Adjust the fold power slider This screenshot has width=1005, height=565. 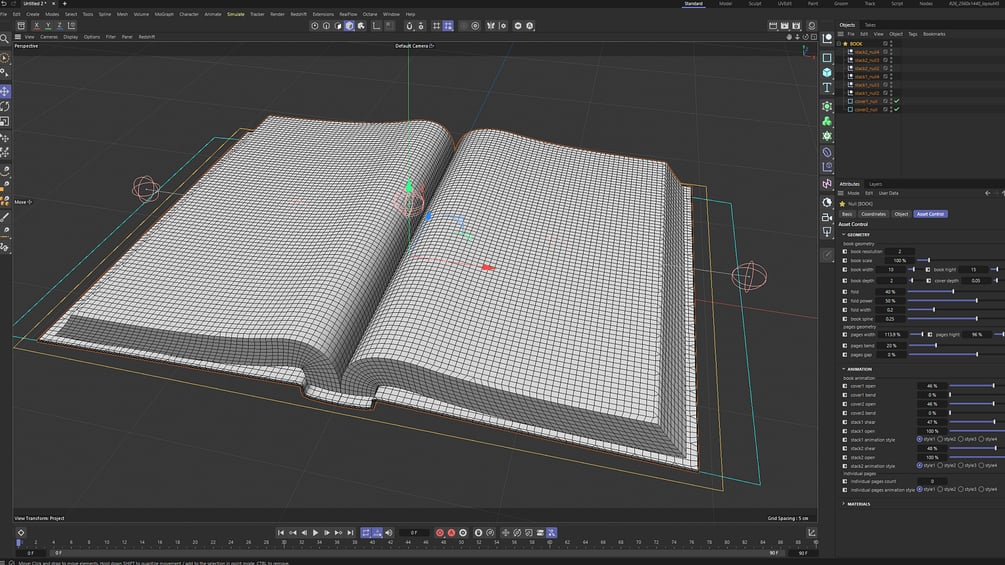[x=942, y=300]
